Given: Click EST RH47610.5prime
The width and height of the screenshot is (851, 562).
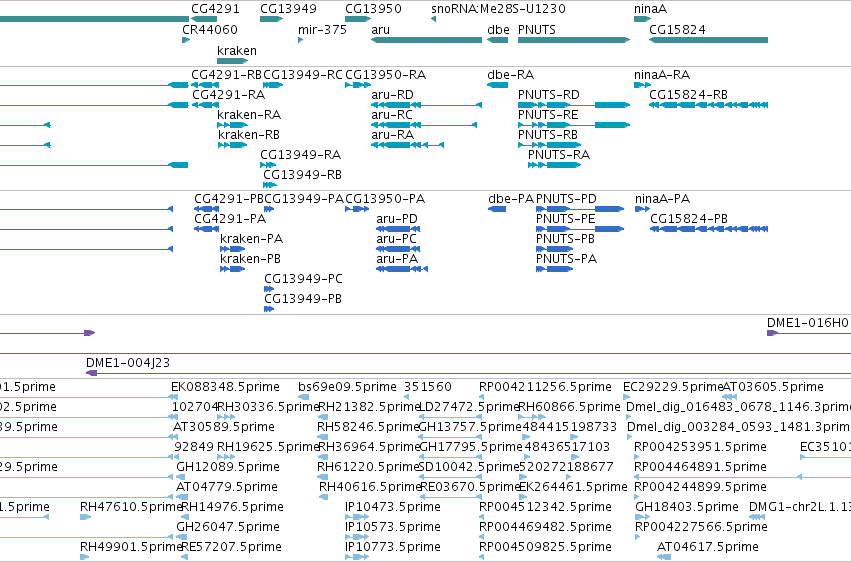Looking at the screenshot, I should [131, 507].
